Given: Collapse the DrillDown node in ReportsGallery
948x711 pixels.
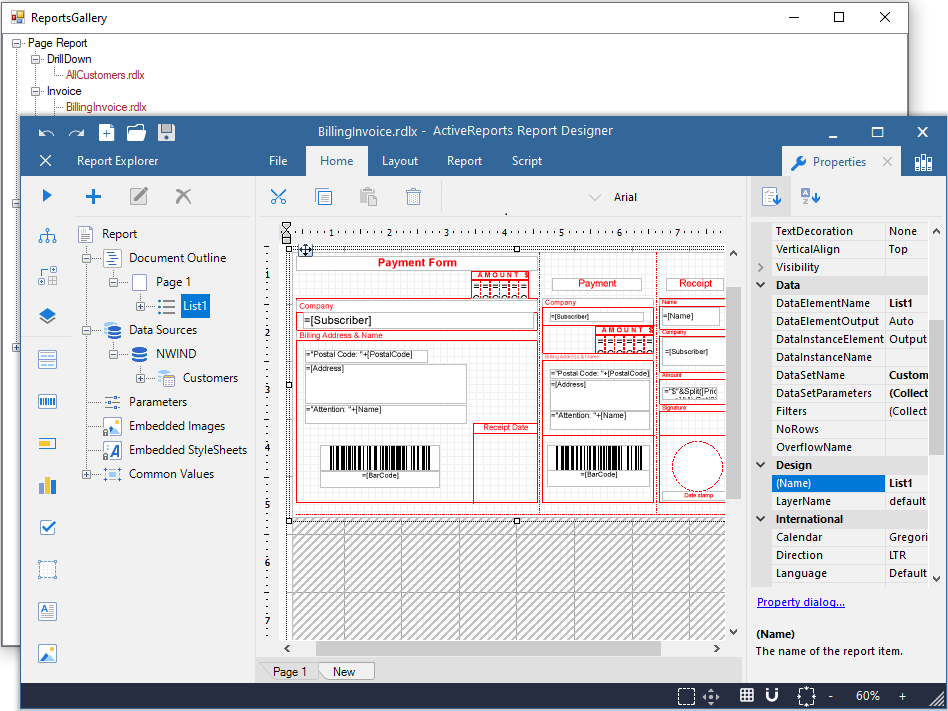Looking at the screenshot, I should pos(36,59).
